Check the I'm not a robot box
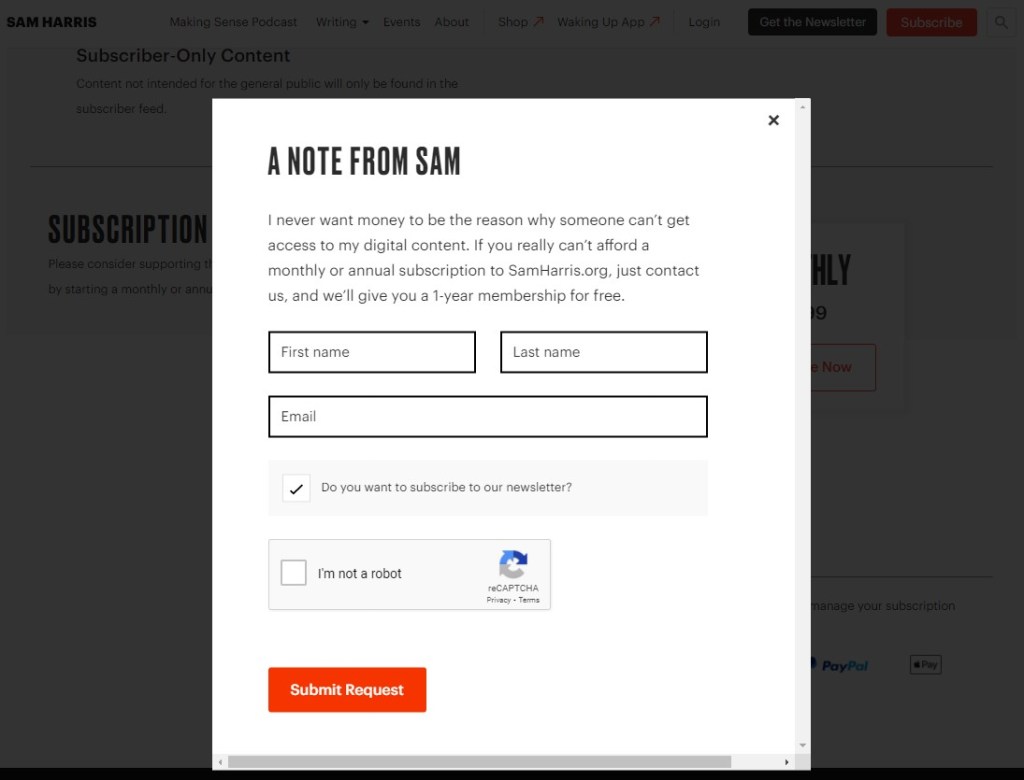Screen dimensions: 1024x780 294,573
